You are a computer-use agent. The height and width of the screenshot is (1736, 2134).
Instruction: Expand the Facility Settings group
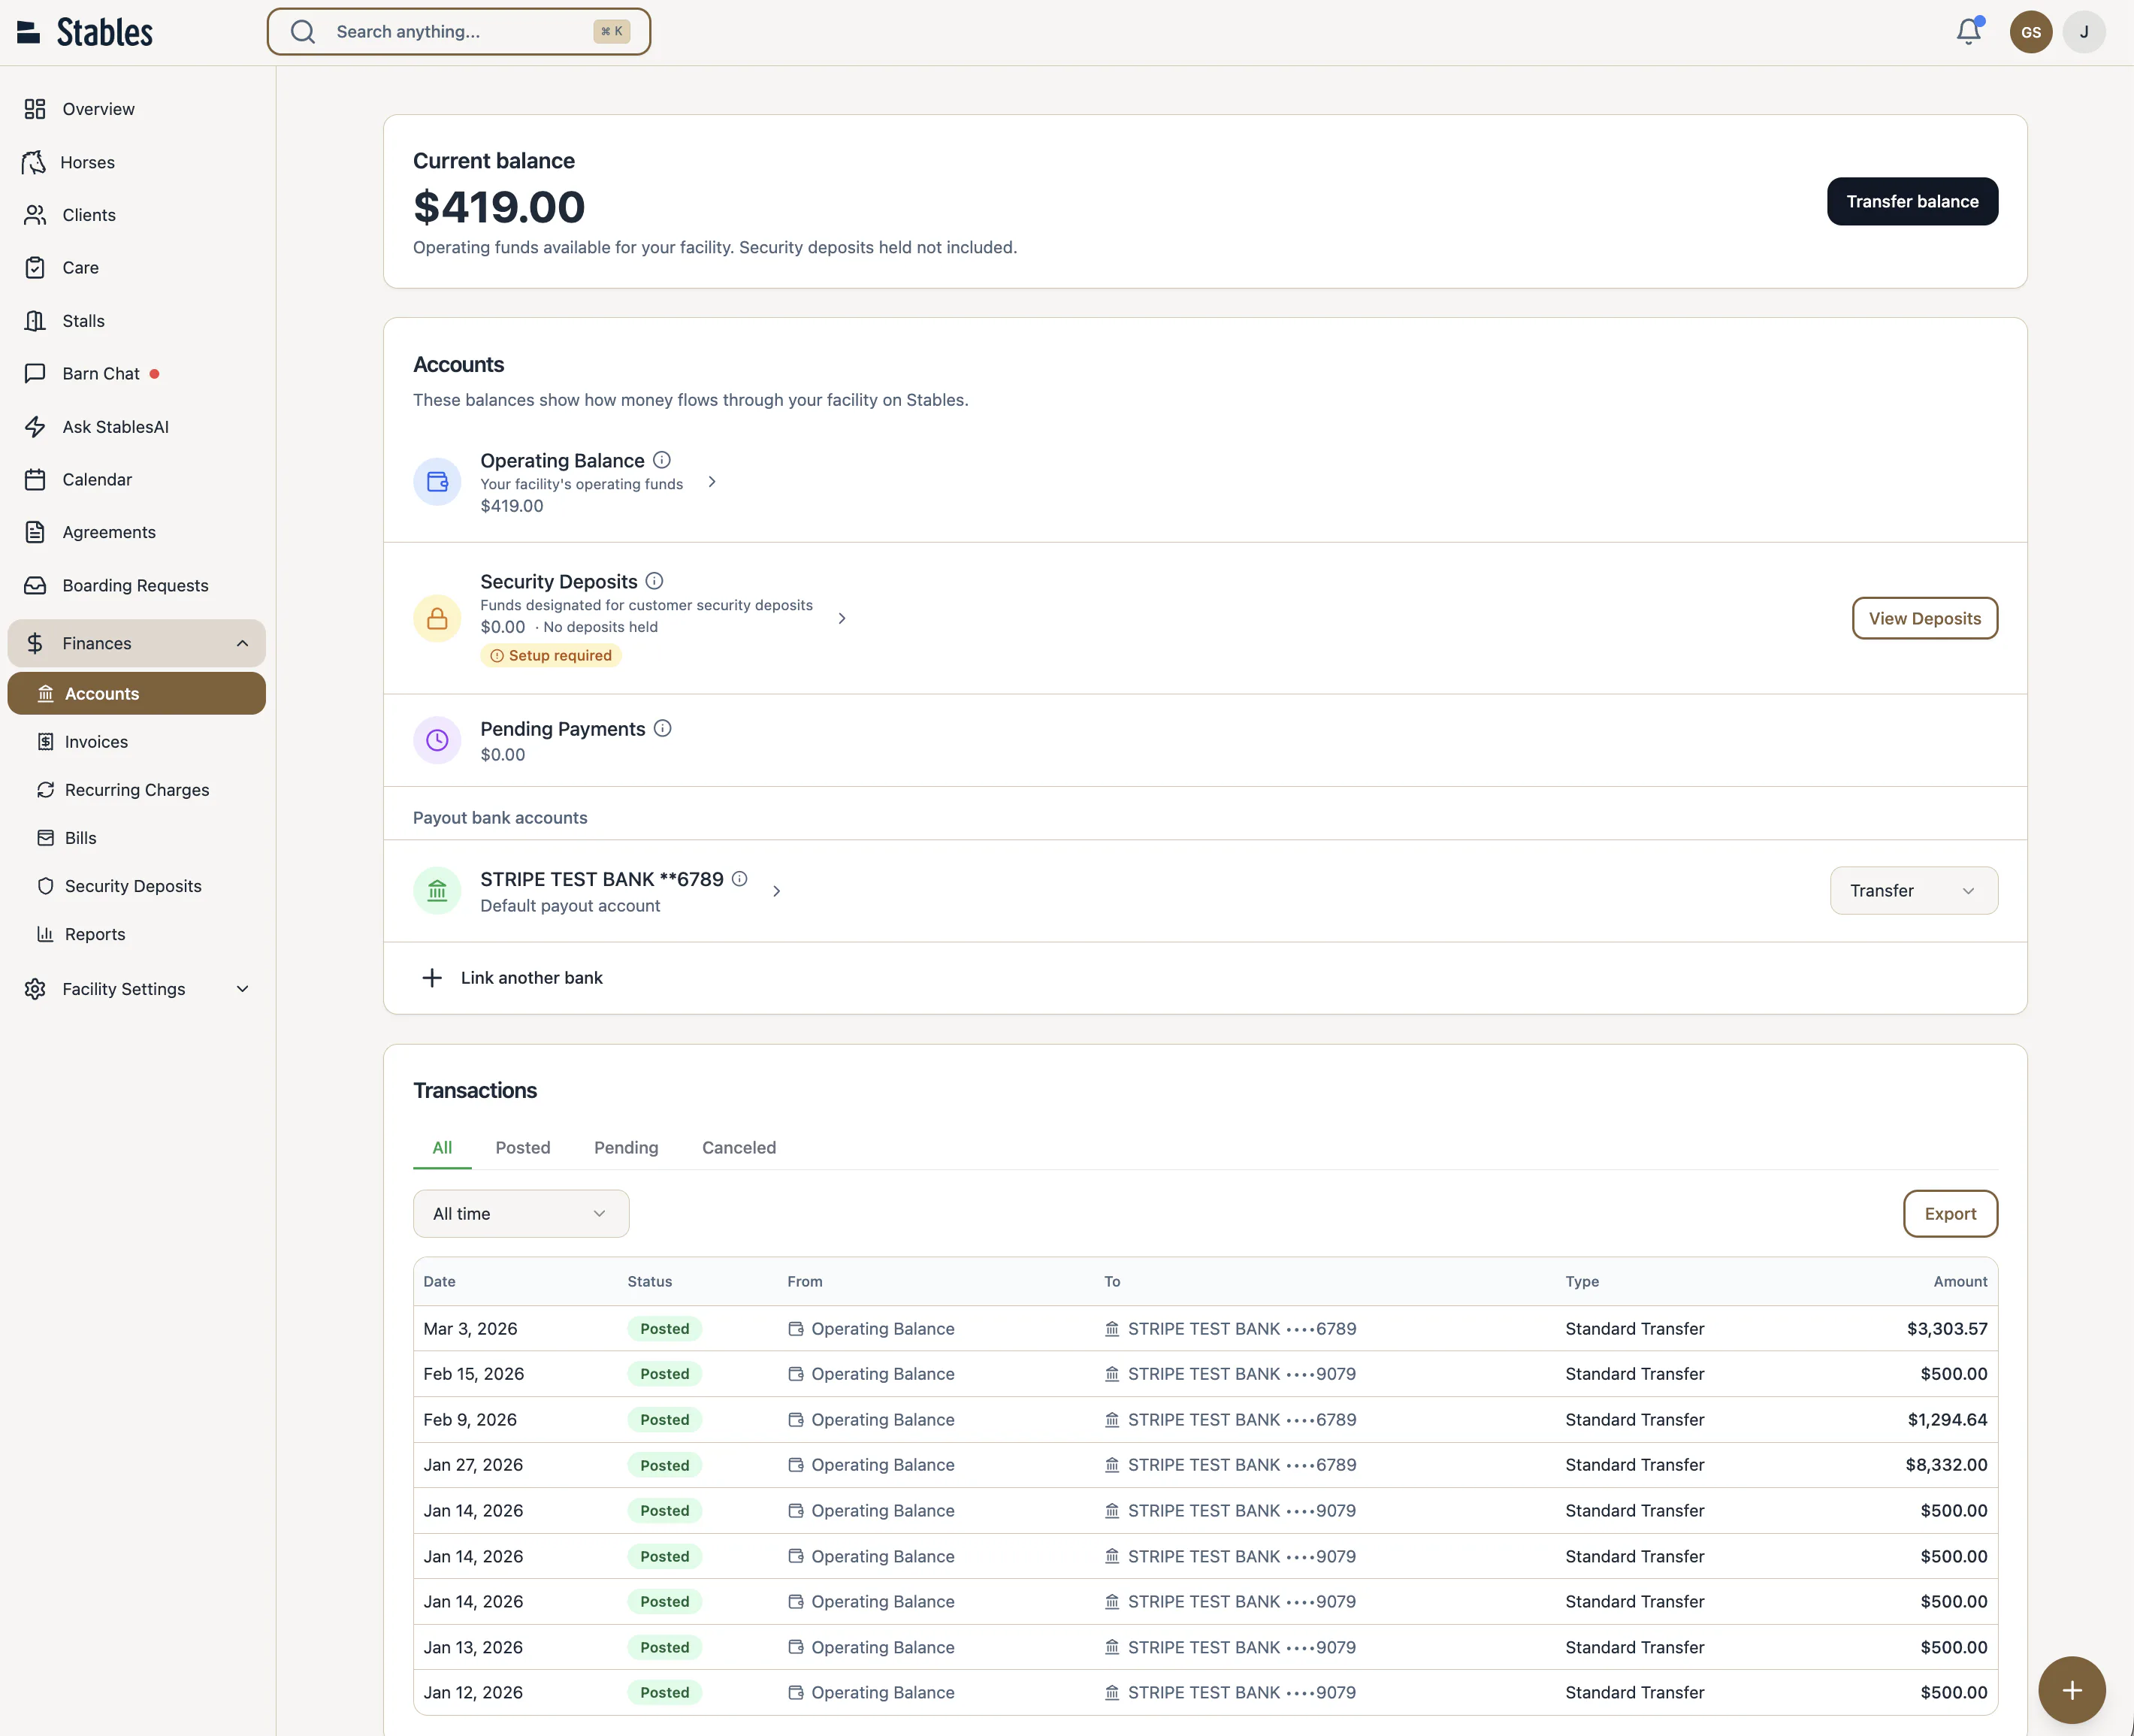tap(137, 989)
